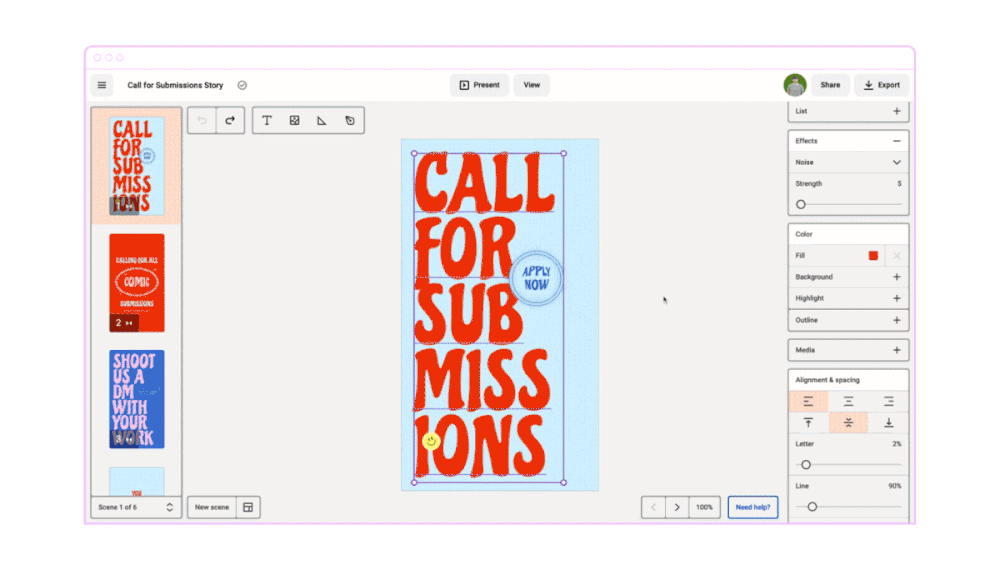Align text center
Viewport: 1000px width, 570px height.
pyautogui.click(x=848, y=402)
